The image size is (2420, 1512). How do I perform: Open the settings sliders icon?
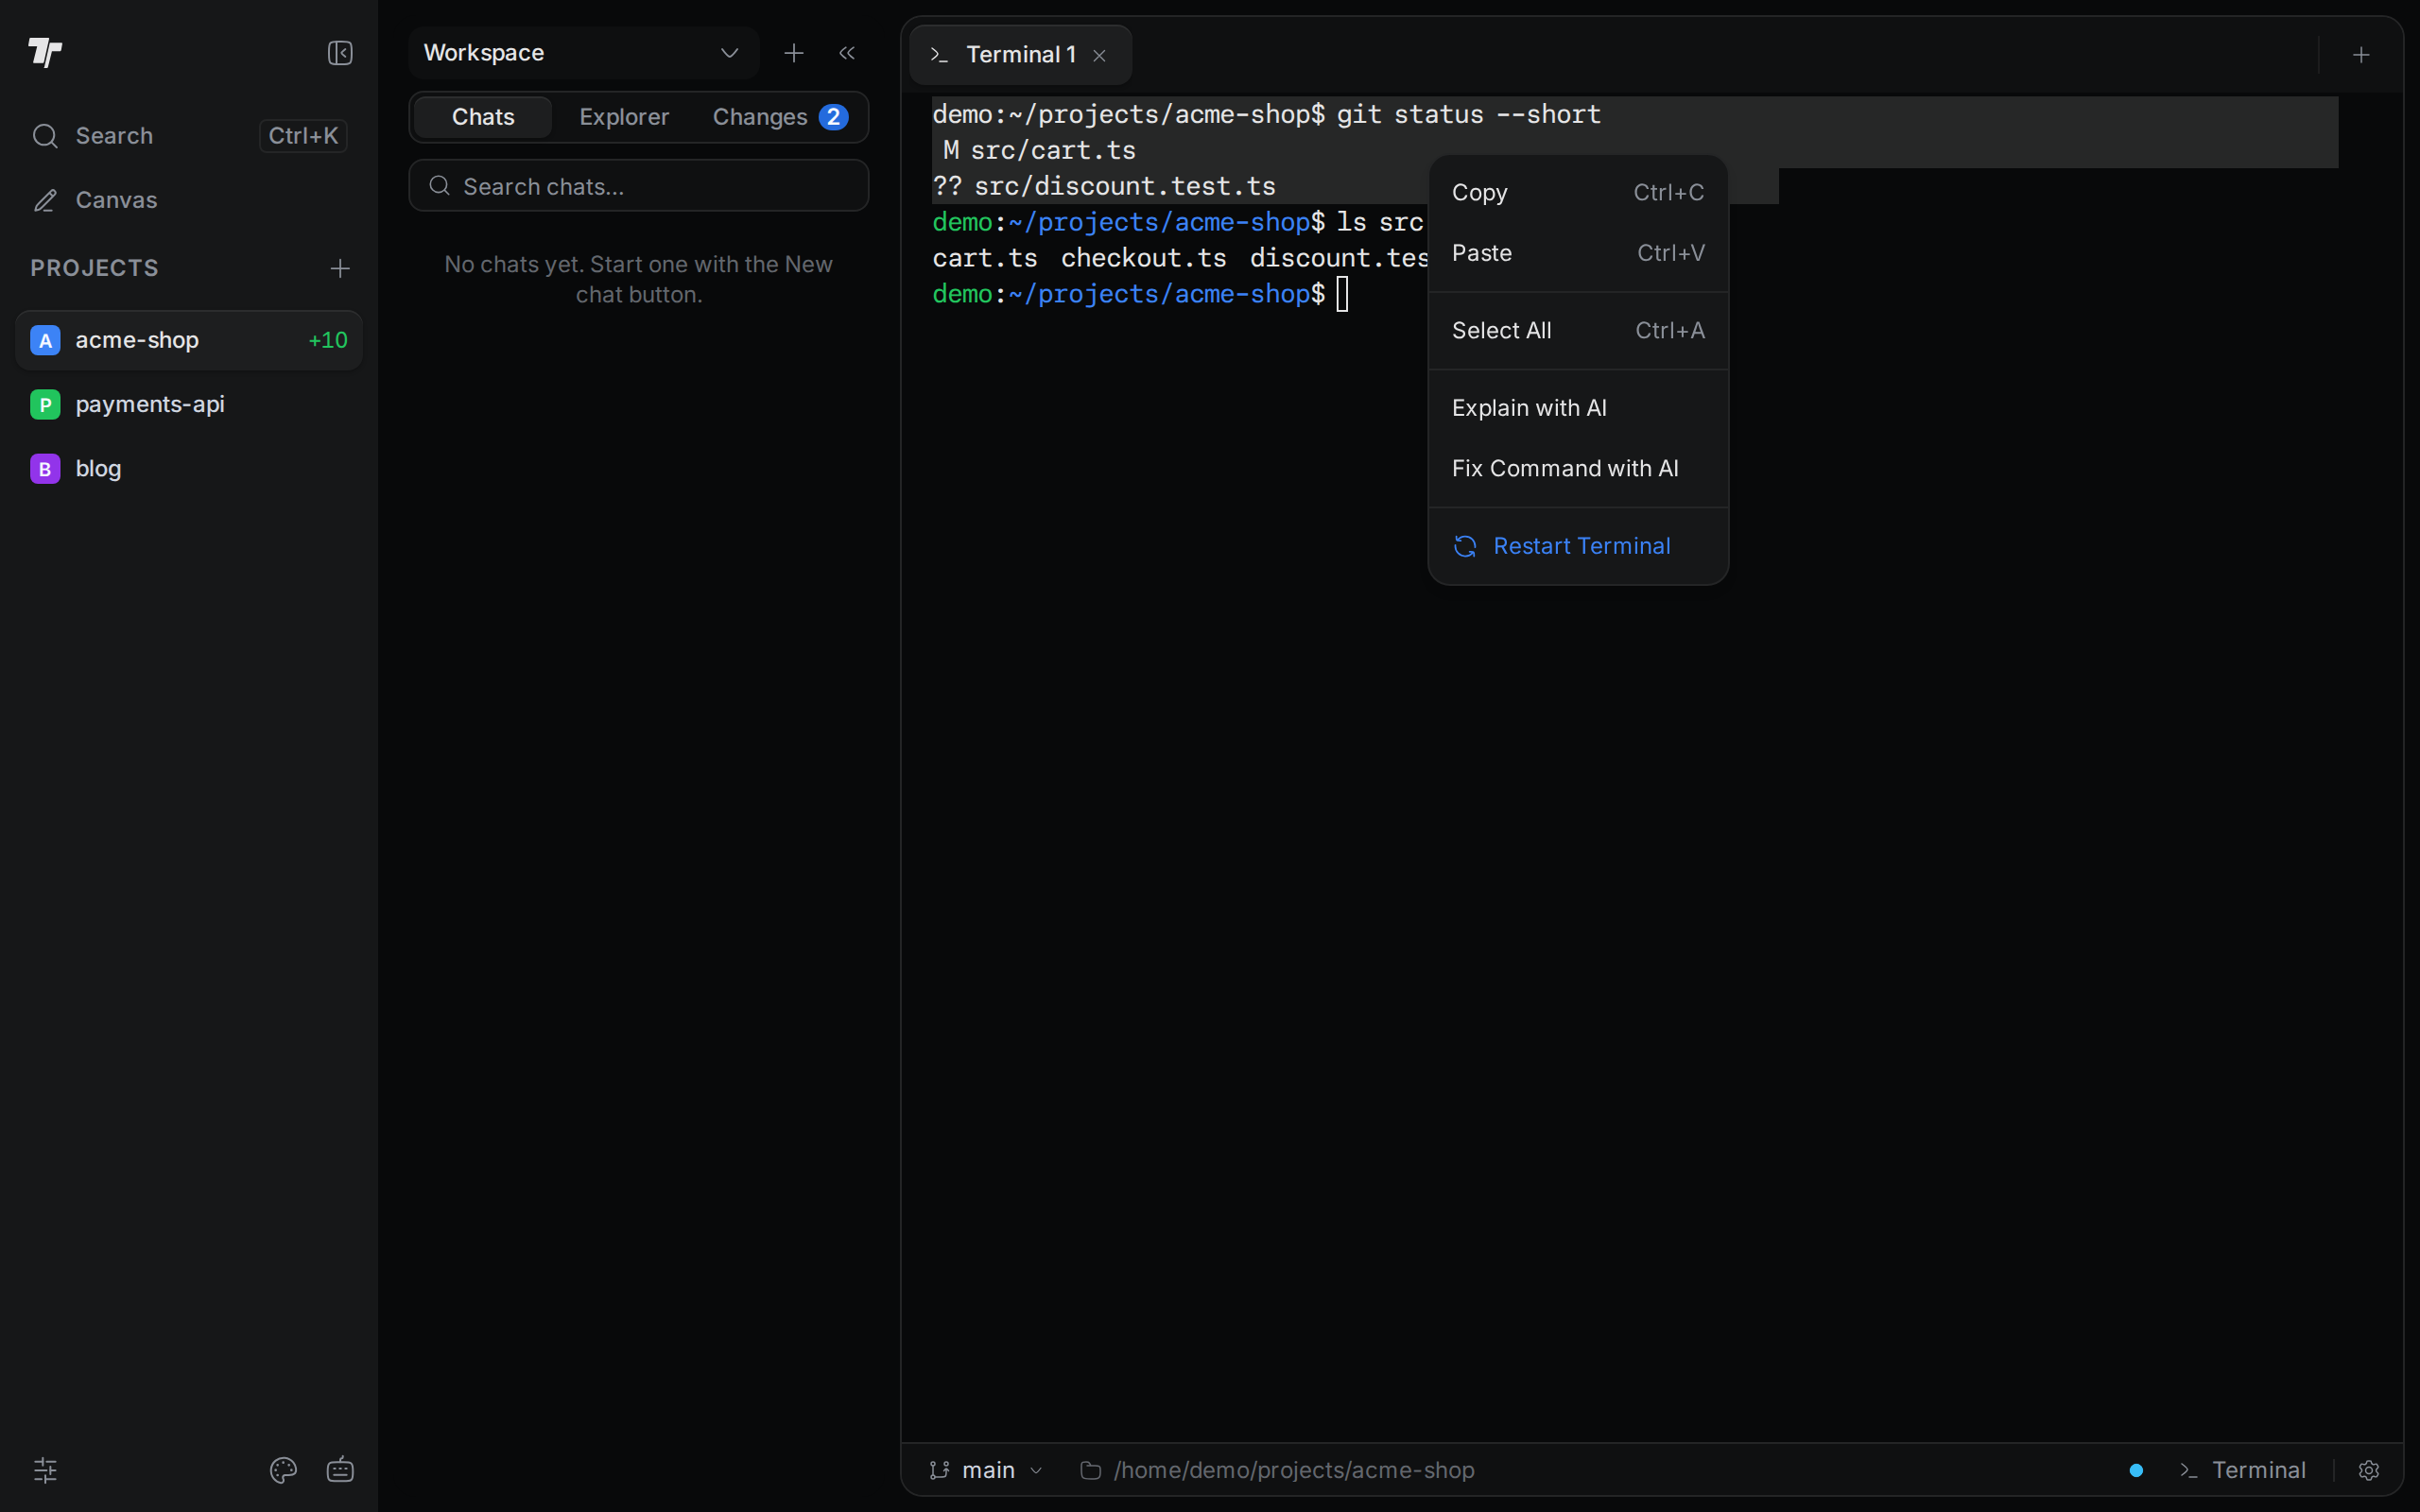pyautogui.click(x=45, y=1469)
